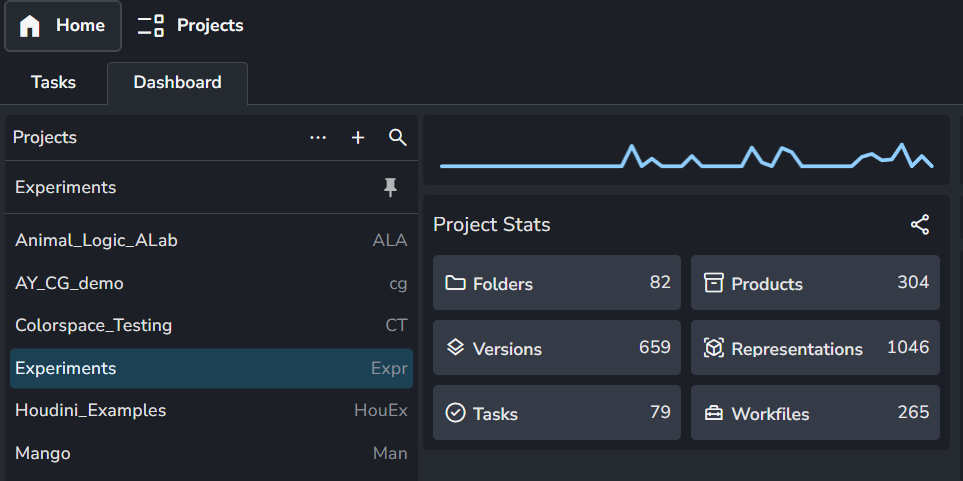Open the projects search magnifier
963x481 pixels.
[x=397, y=138]
